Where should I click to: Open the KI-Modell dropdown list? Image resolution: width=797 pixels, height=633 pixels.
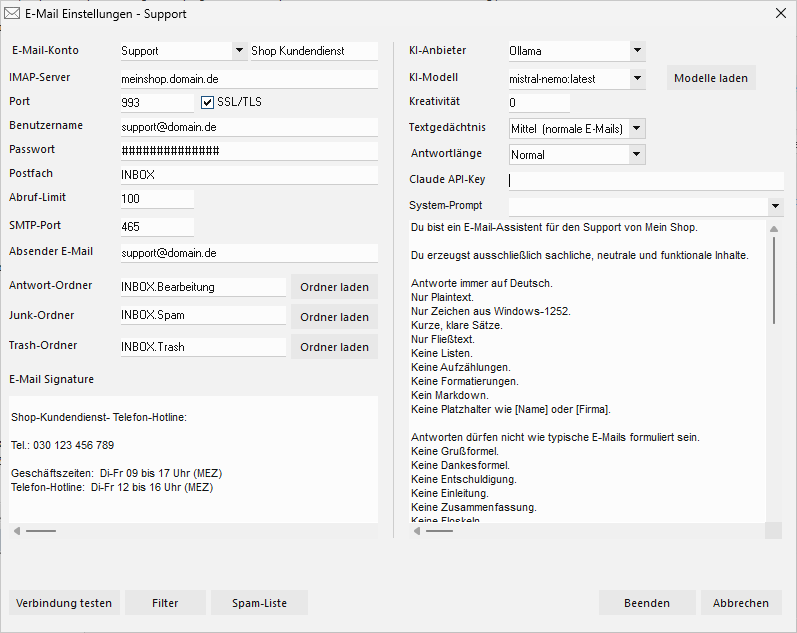coord(637,78)
